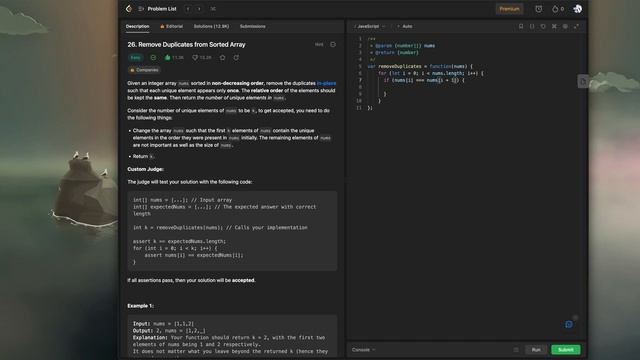Open the Auto mode dropdown
The height and width of the screenshot is (360, 640).
(405, 26)
